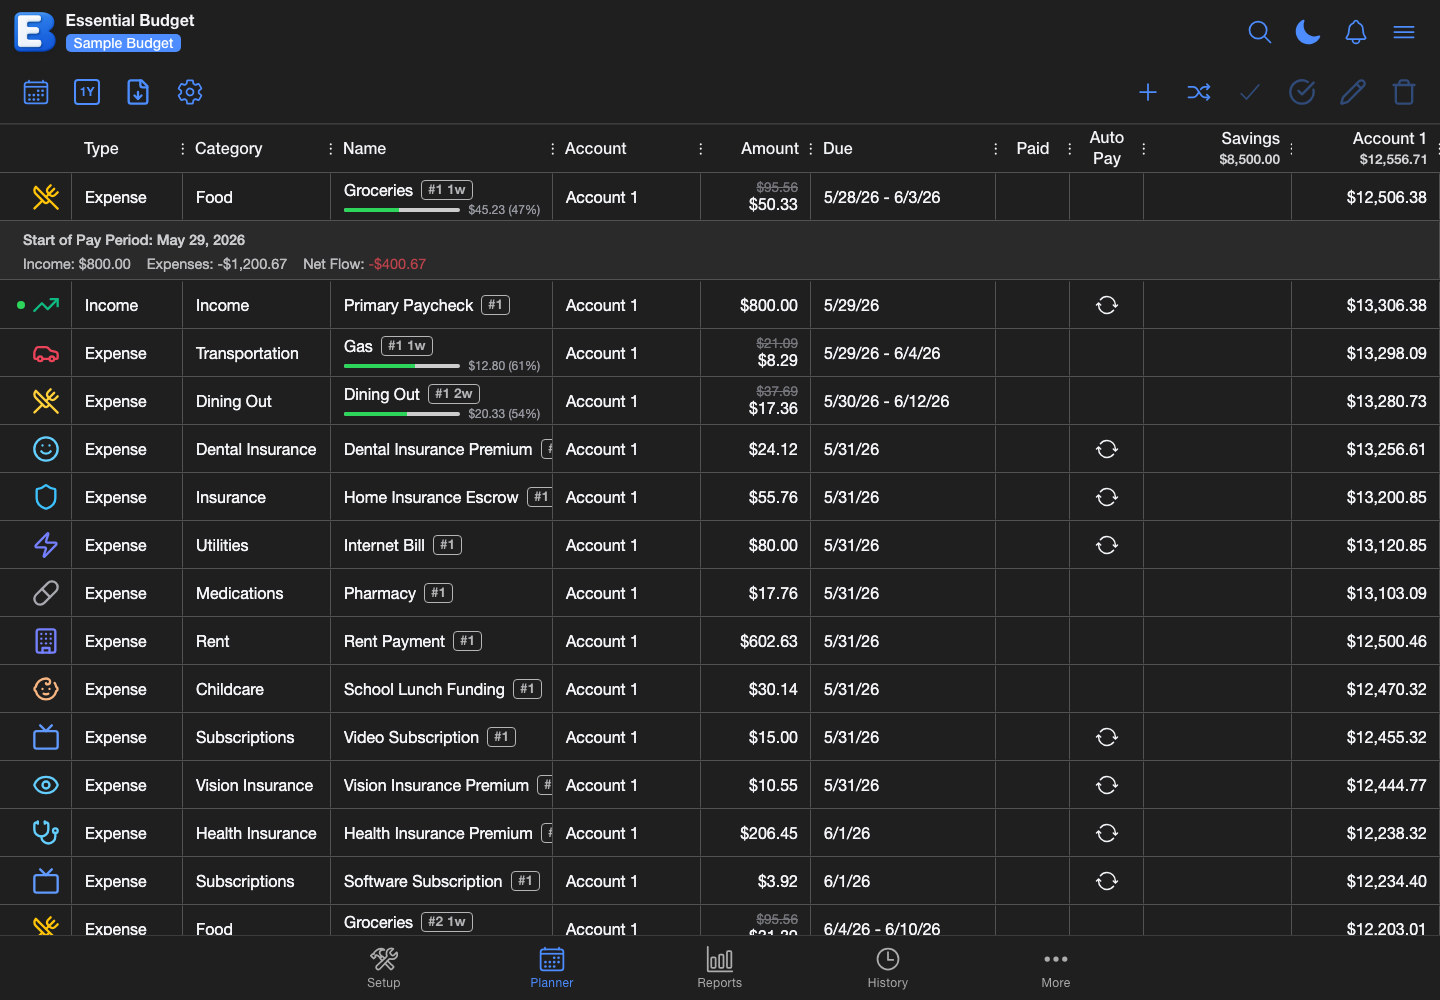
Task: Click the Medications pill icon
Action: click(46, 593)
